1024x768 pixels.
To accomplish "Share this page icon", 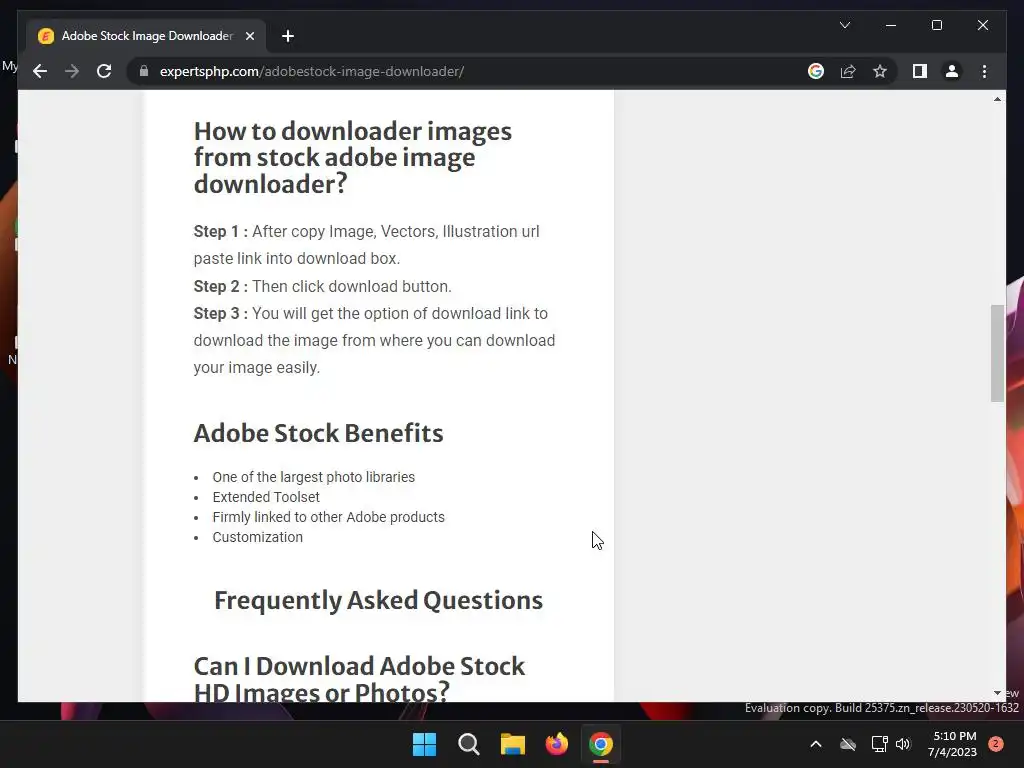I will pos(848,71).
